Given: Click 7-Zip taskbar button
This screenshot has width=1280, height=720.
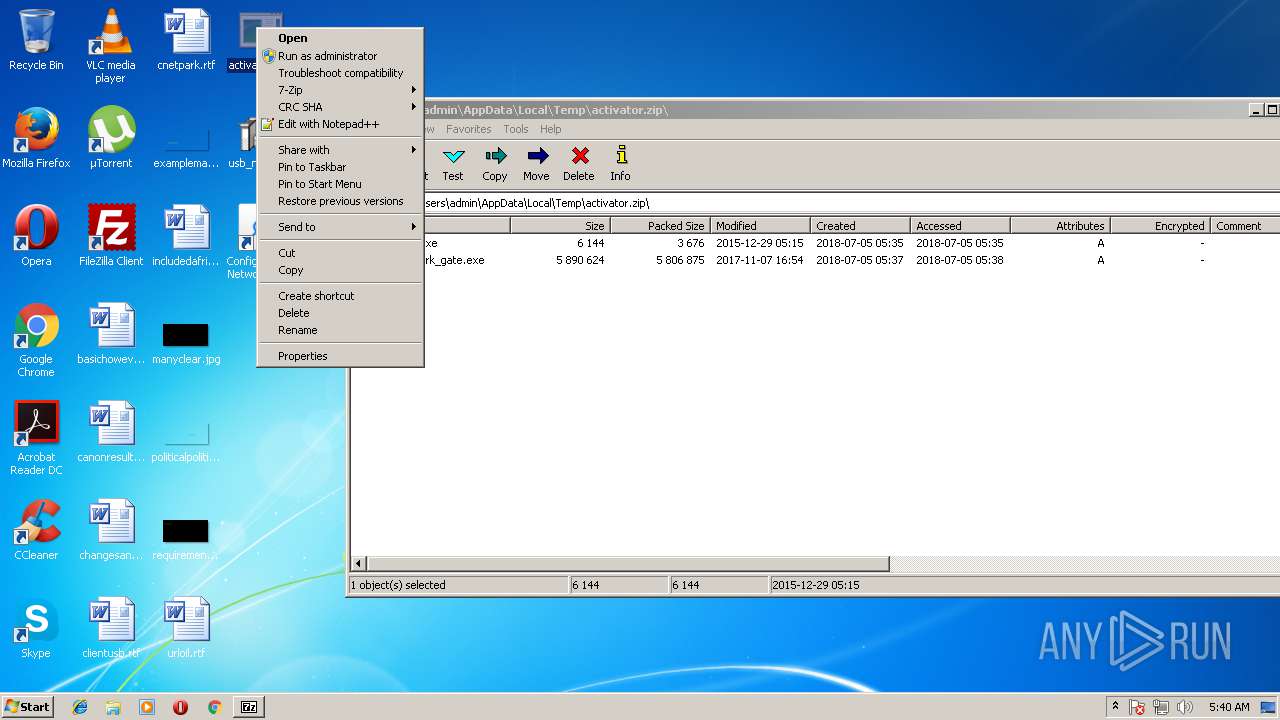Looking at the screenshot, I should (249, 707).
